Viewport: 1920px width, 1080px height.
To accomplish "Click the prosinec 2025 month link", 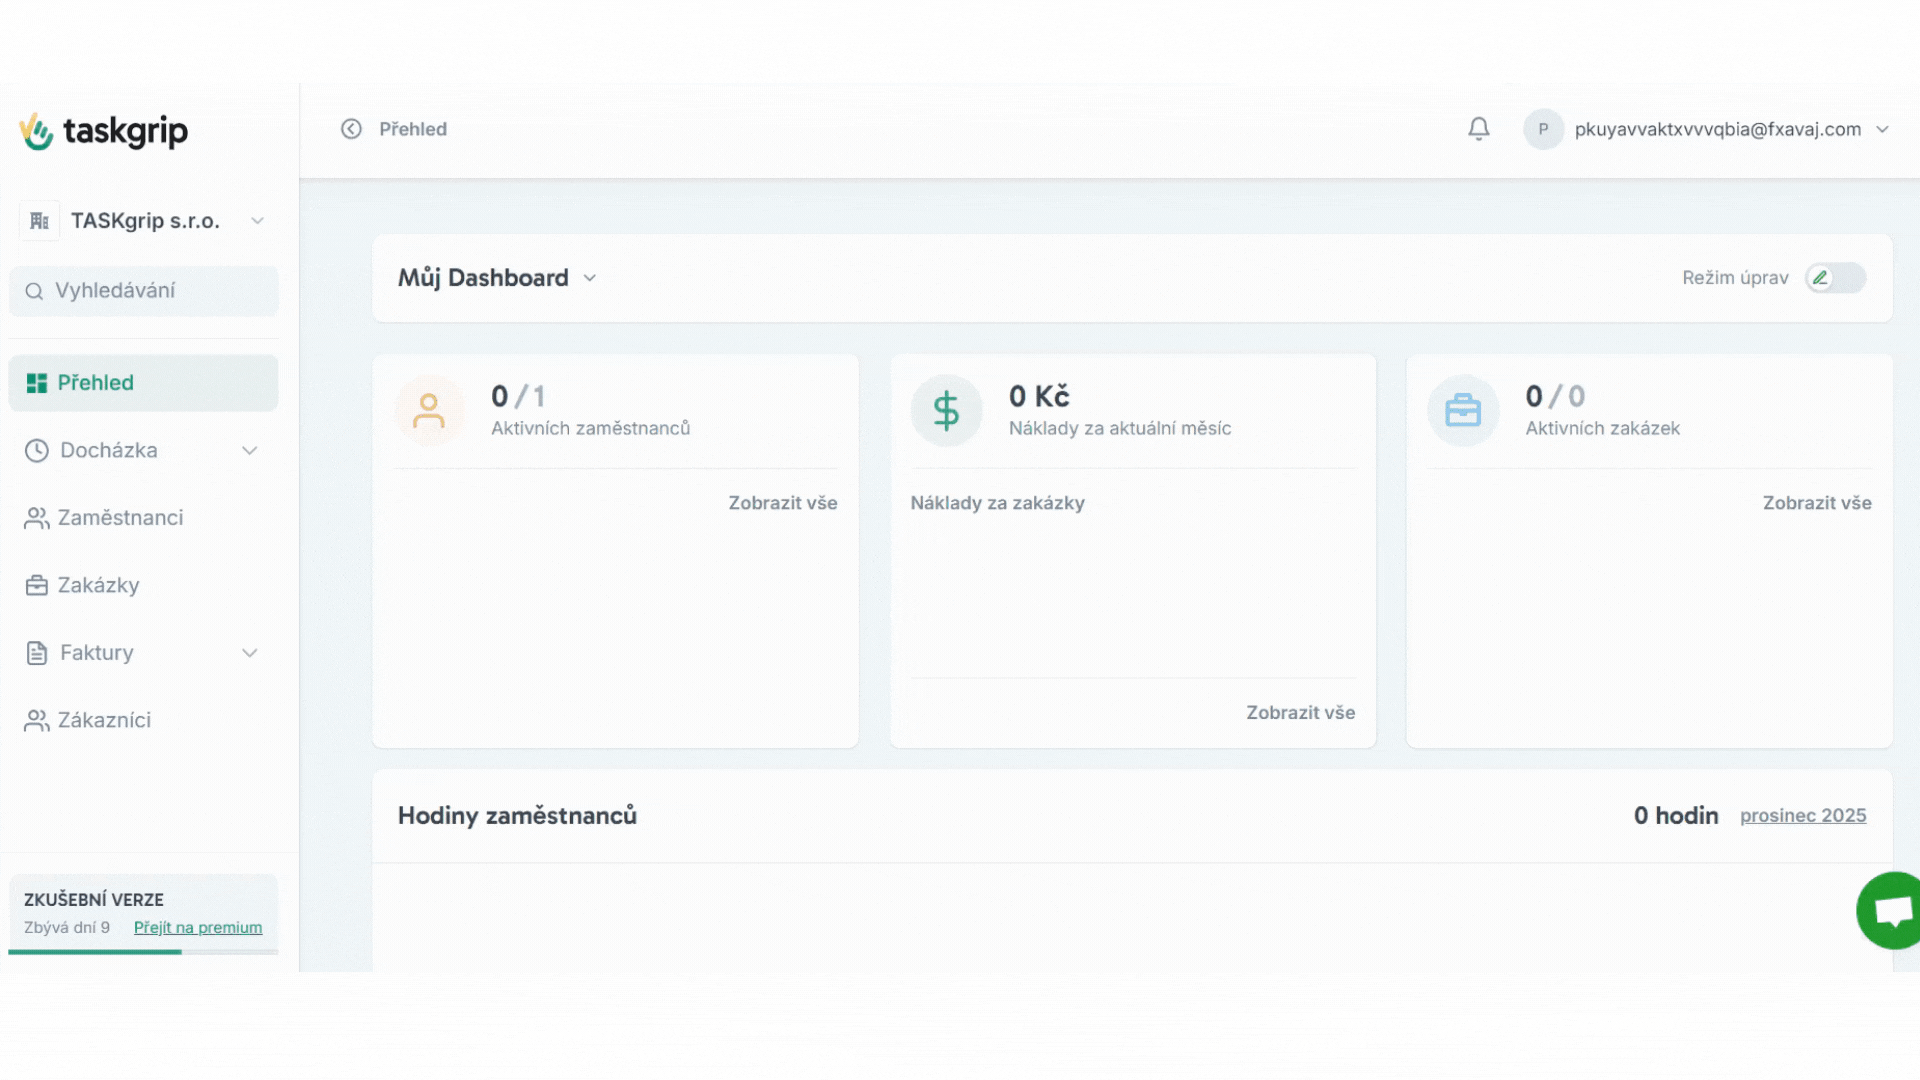I will (1802, 816).
